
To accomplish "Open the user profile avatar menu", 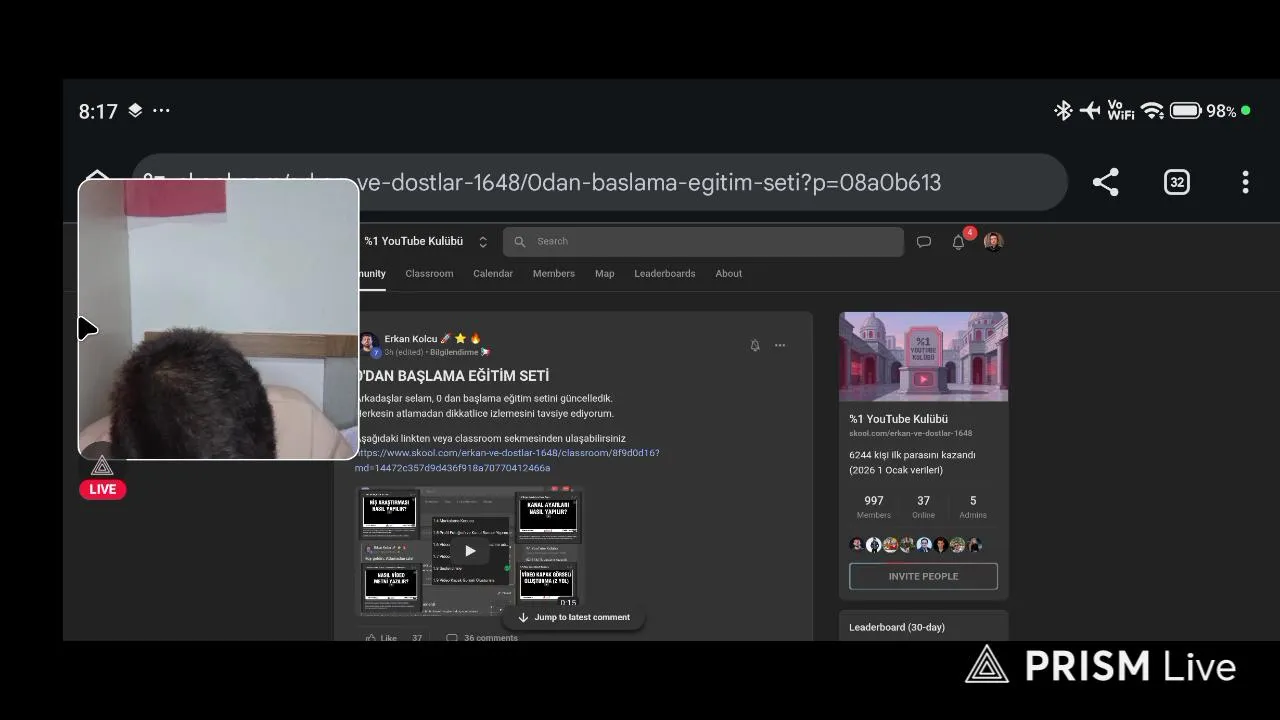I will (993, 241).
